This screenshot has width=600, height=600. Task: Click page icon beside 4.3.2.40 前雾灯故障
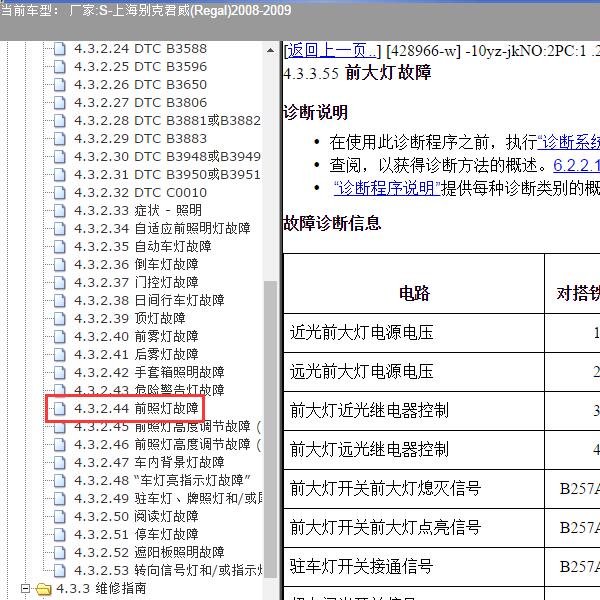[x=59, y=336]
